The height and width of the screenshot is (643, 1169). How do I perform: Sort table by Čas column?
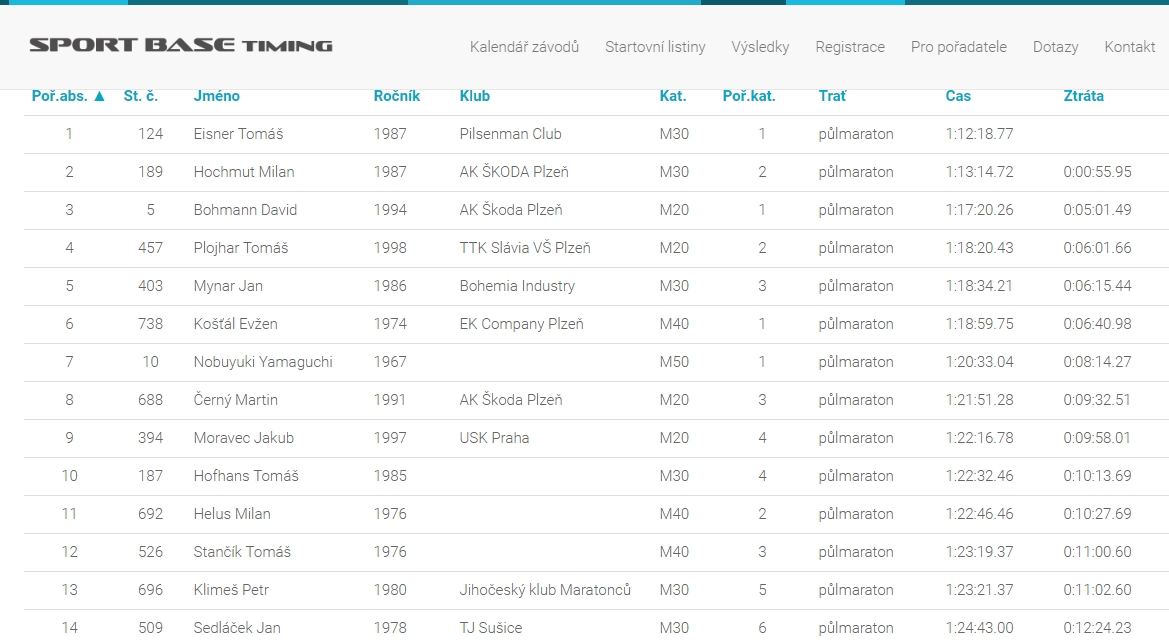click(958, 96)
